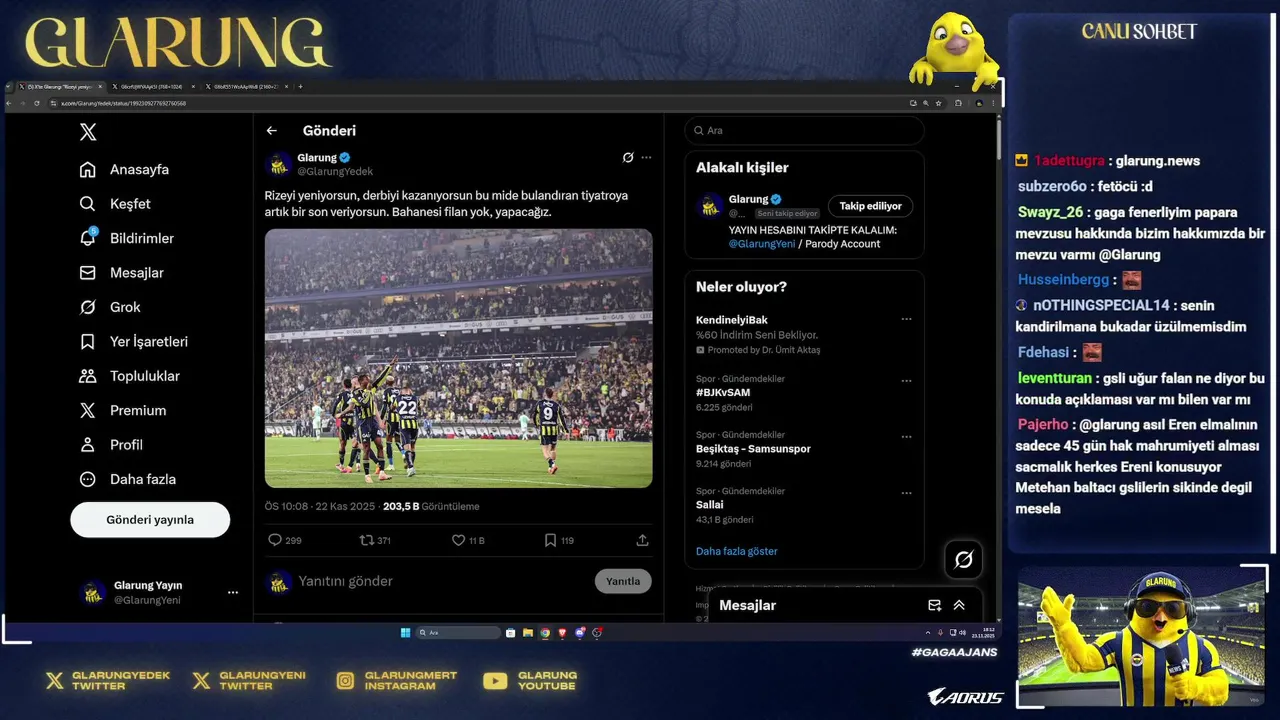Click the Grok icon on the post header
The image size is (1280, 720).
point(628,157)
